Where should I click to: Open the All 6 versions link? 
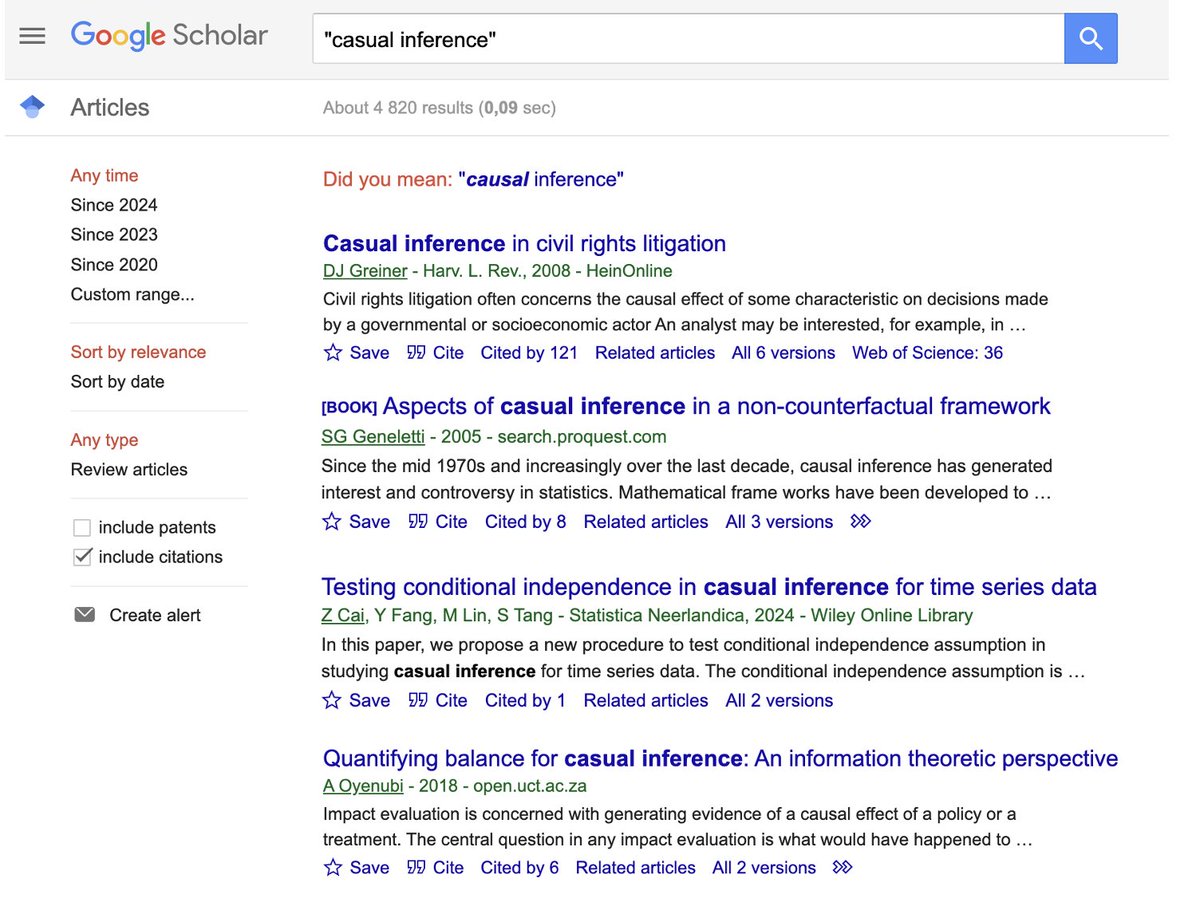coord(784,353)
